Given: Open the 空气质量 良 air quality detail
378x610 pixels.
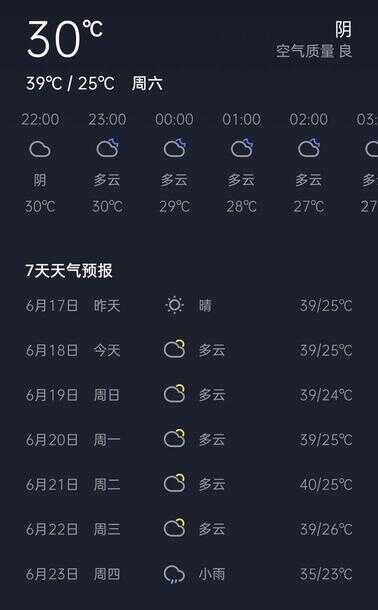Looking at the screenshot, I should 314,51.
